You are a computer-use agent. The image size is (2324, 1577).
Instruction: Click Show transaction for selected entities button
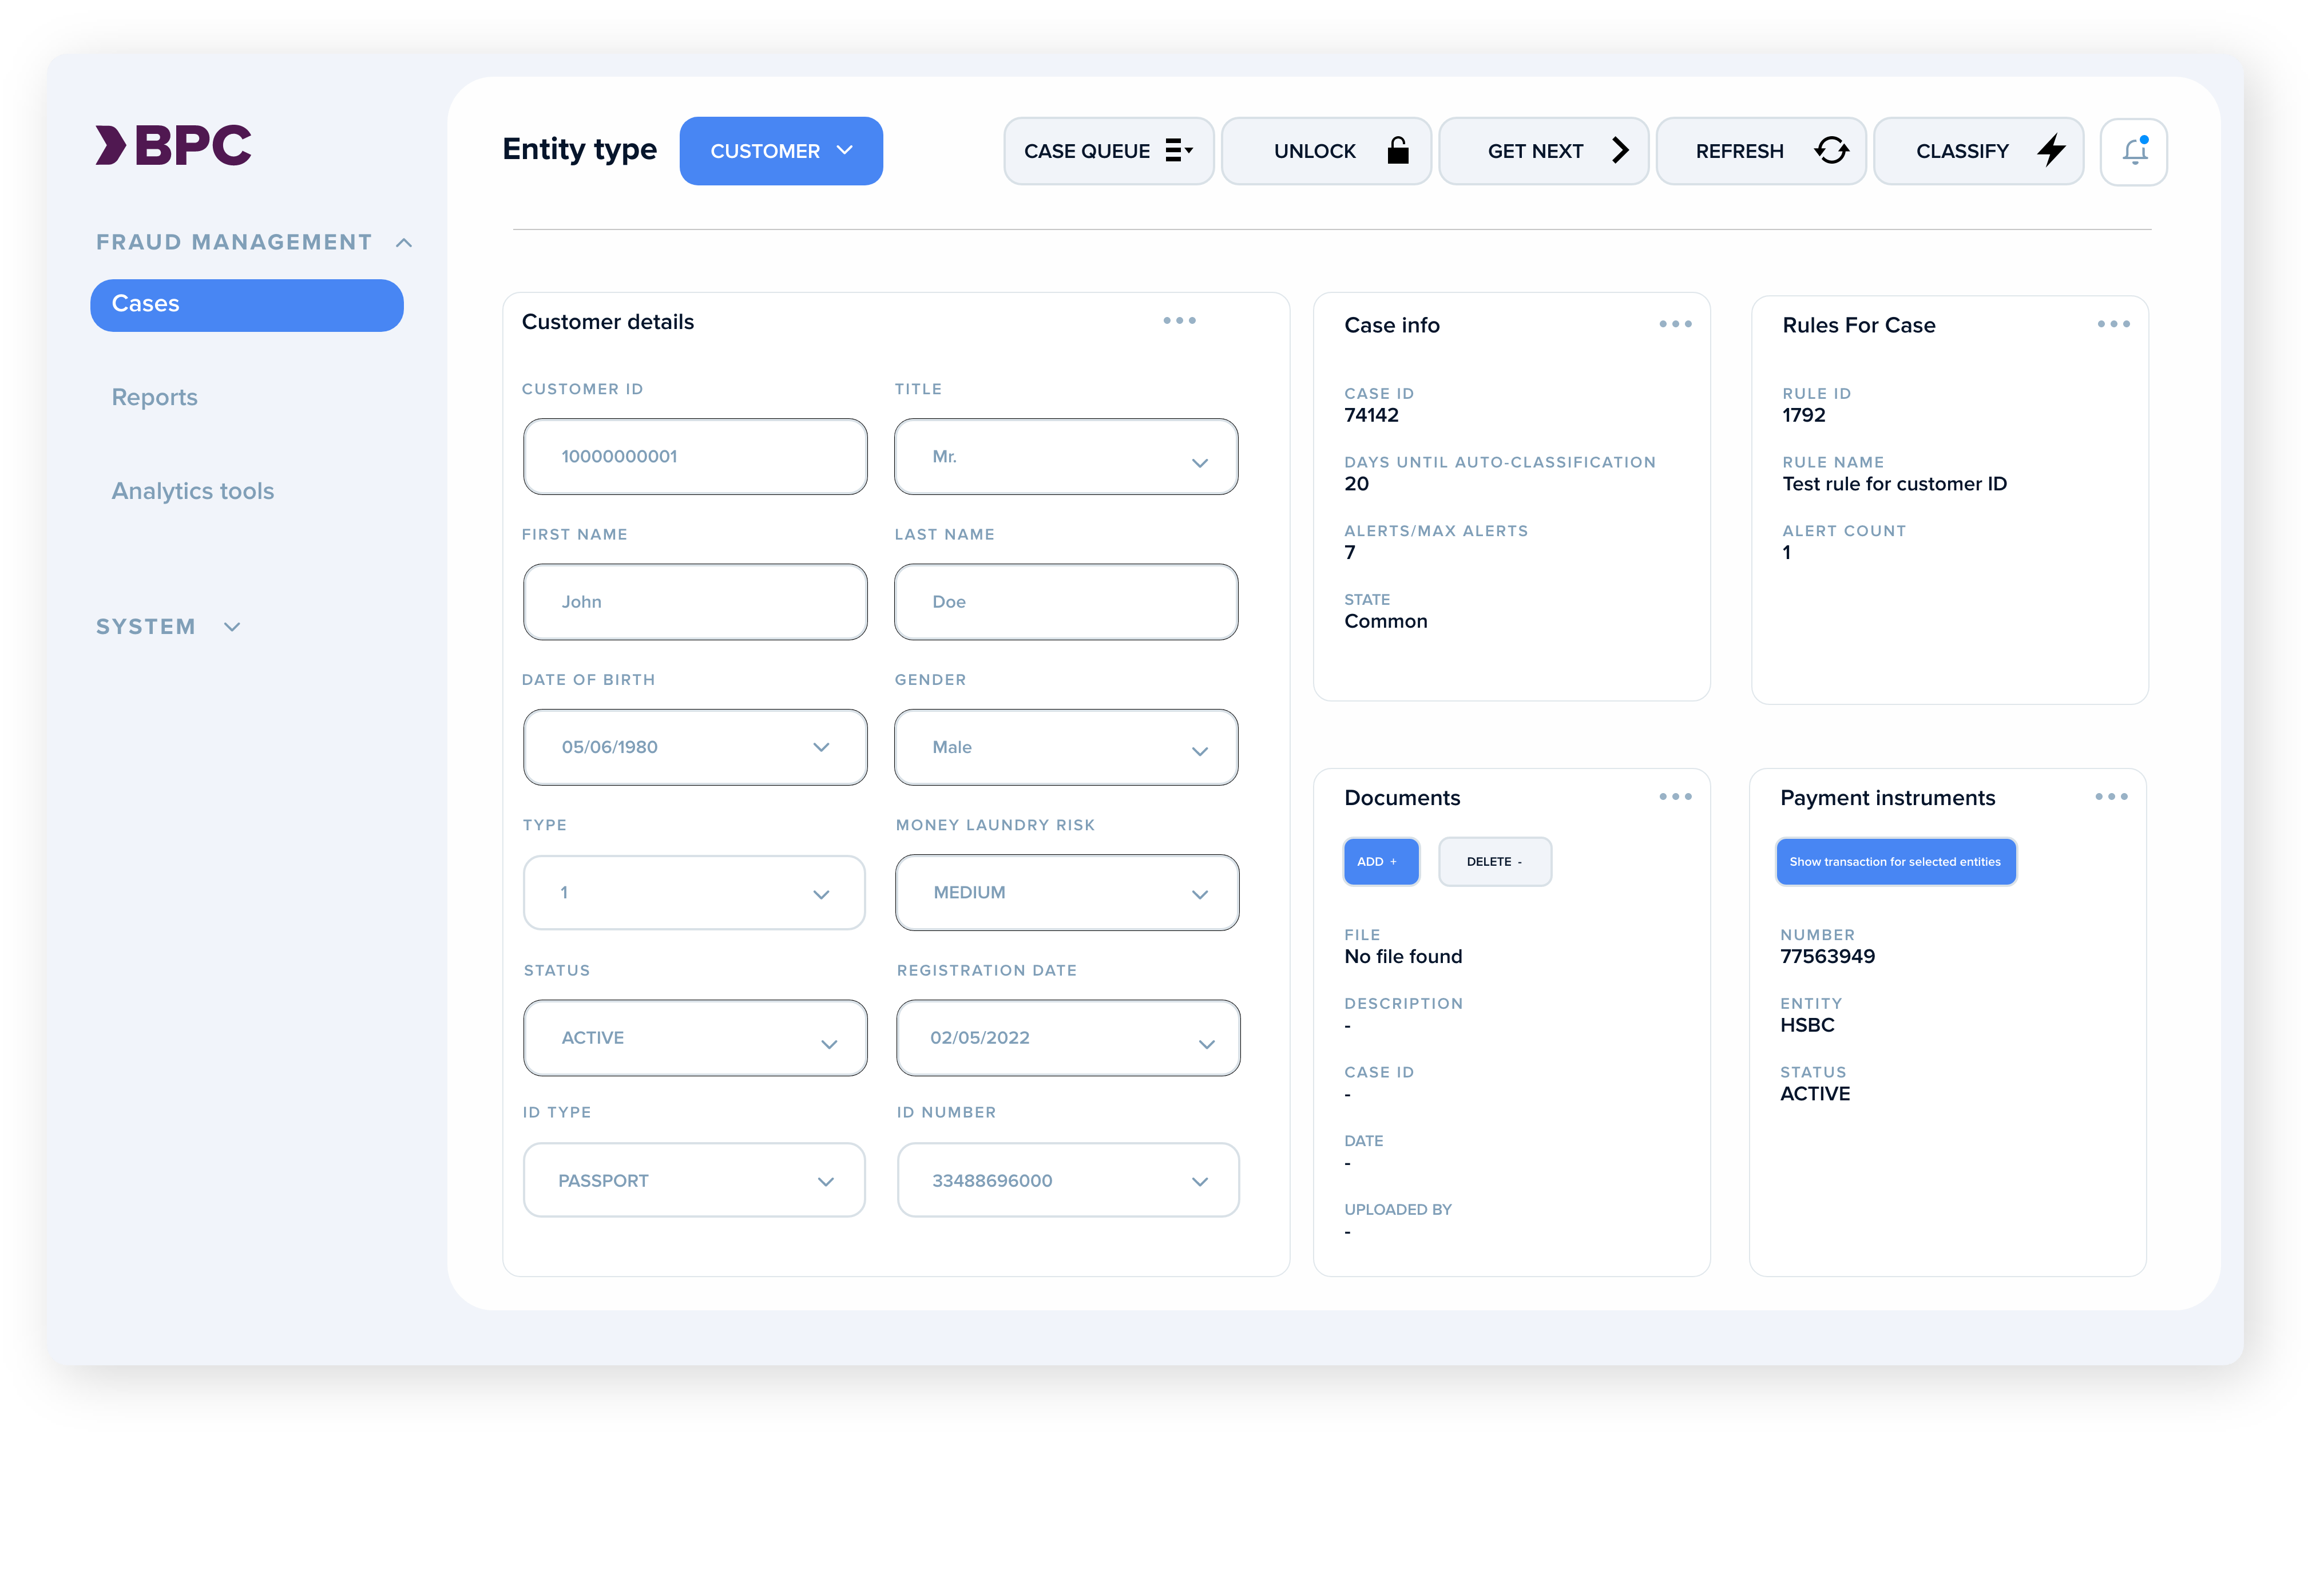click(1897, 861)
